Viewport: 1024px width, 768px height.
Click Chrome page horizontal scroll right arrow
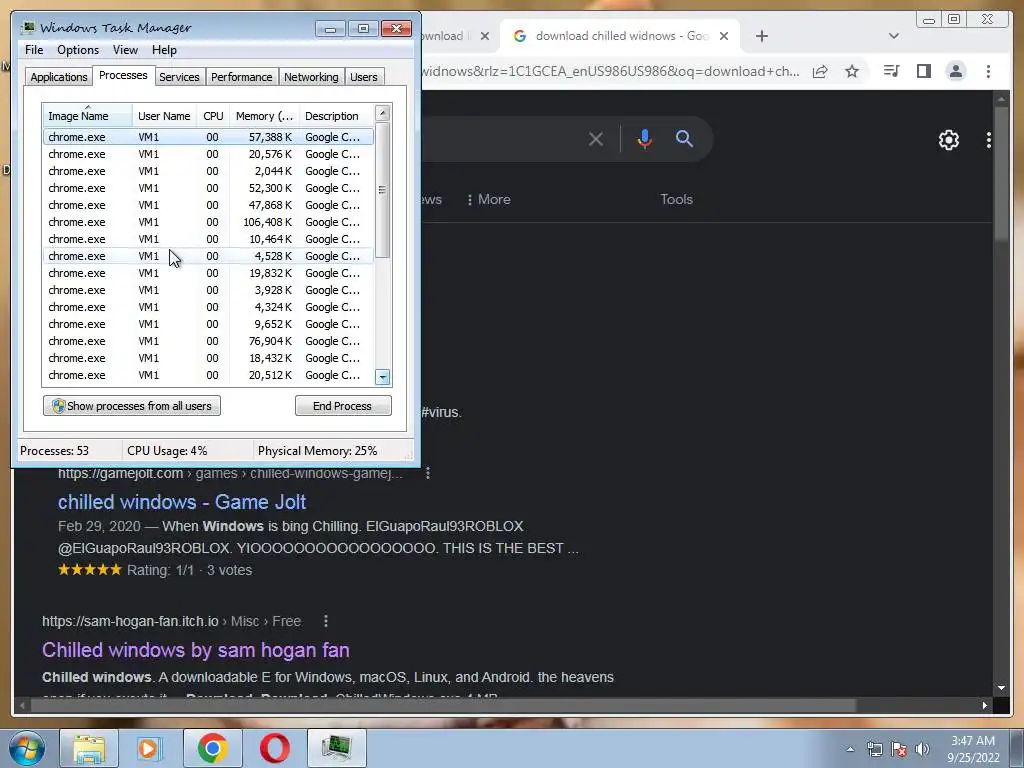(985, 705)
